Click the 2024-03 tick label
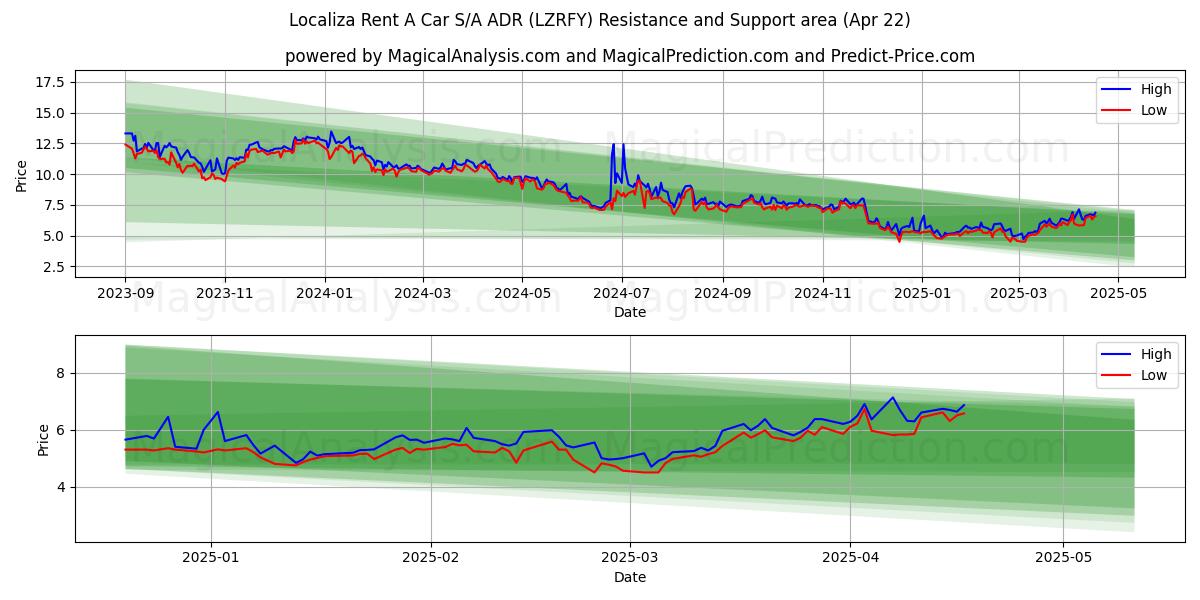 (423, 294)
